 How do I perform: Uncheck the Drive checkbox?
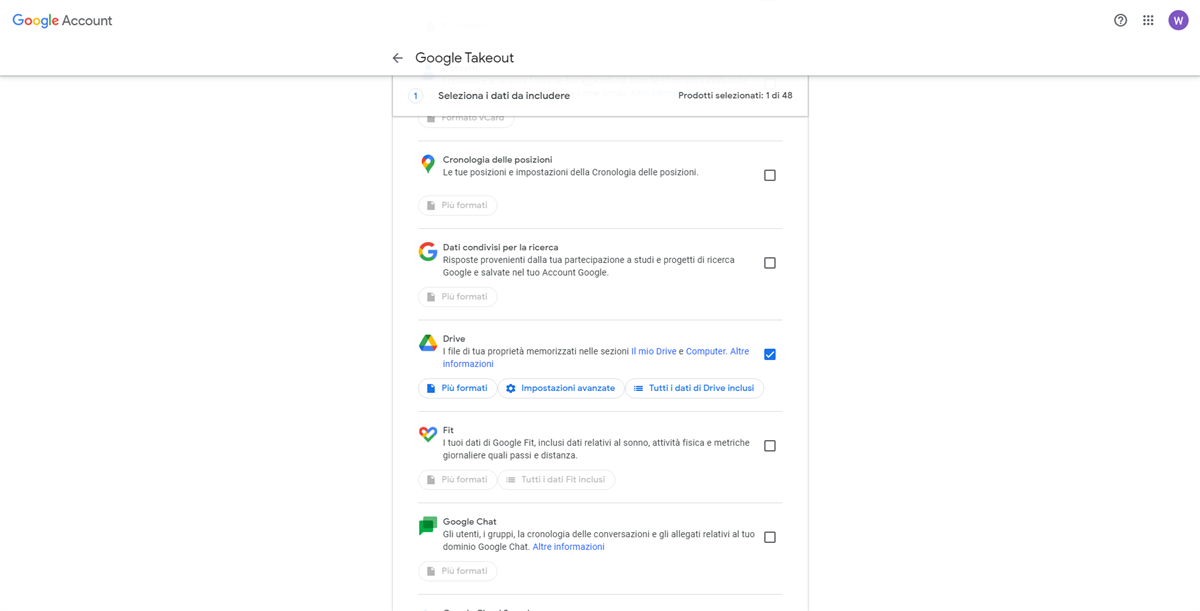point(770,354)
